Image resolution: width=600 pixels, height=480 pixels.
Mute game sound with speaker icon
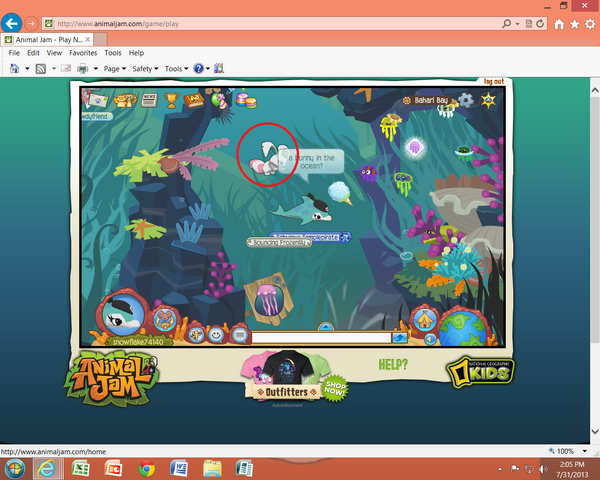click(x=430, y=339)
